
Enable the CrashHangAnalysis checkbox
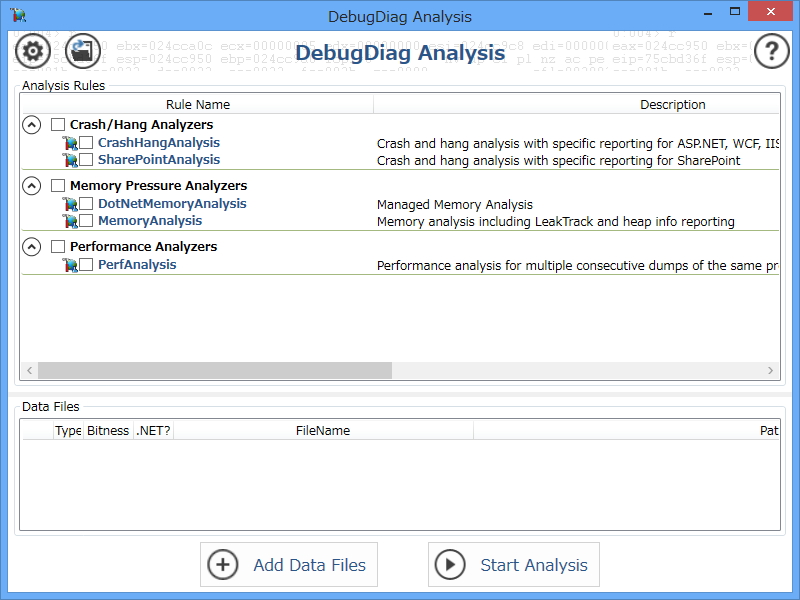pos(84,142)
